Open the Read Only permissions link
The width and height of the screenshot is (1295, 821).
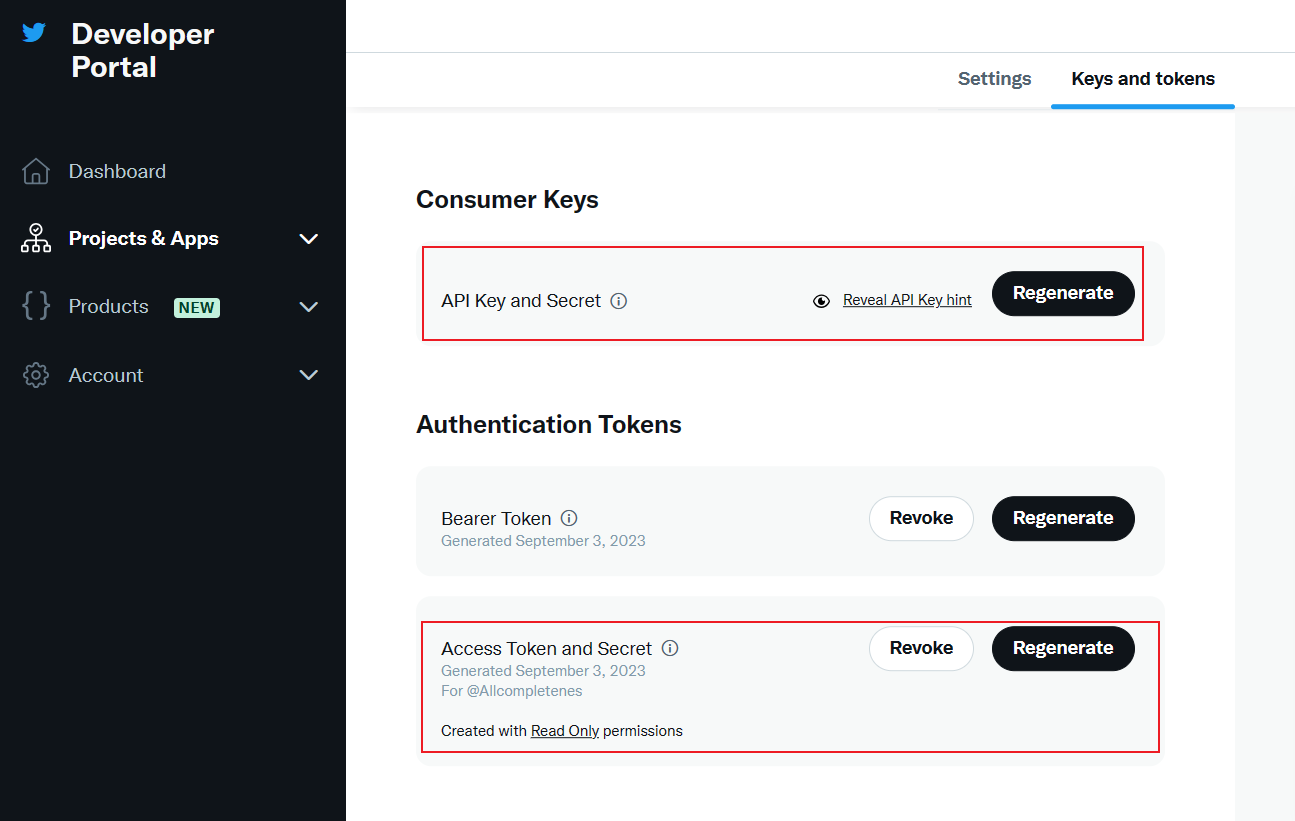pos(565,731)
